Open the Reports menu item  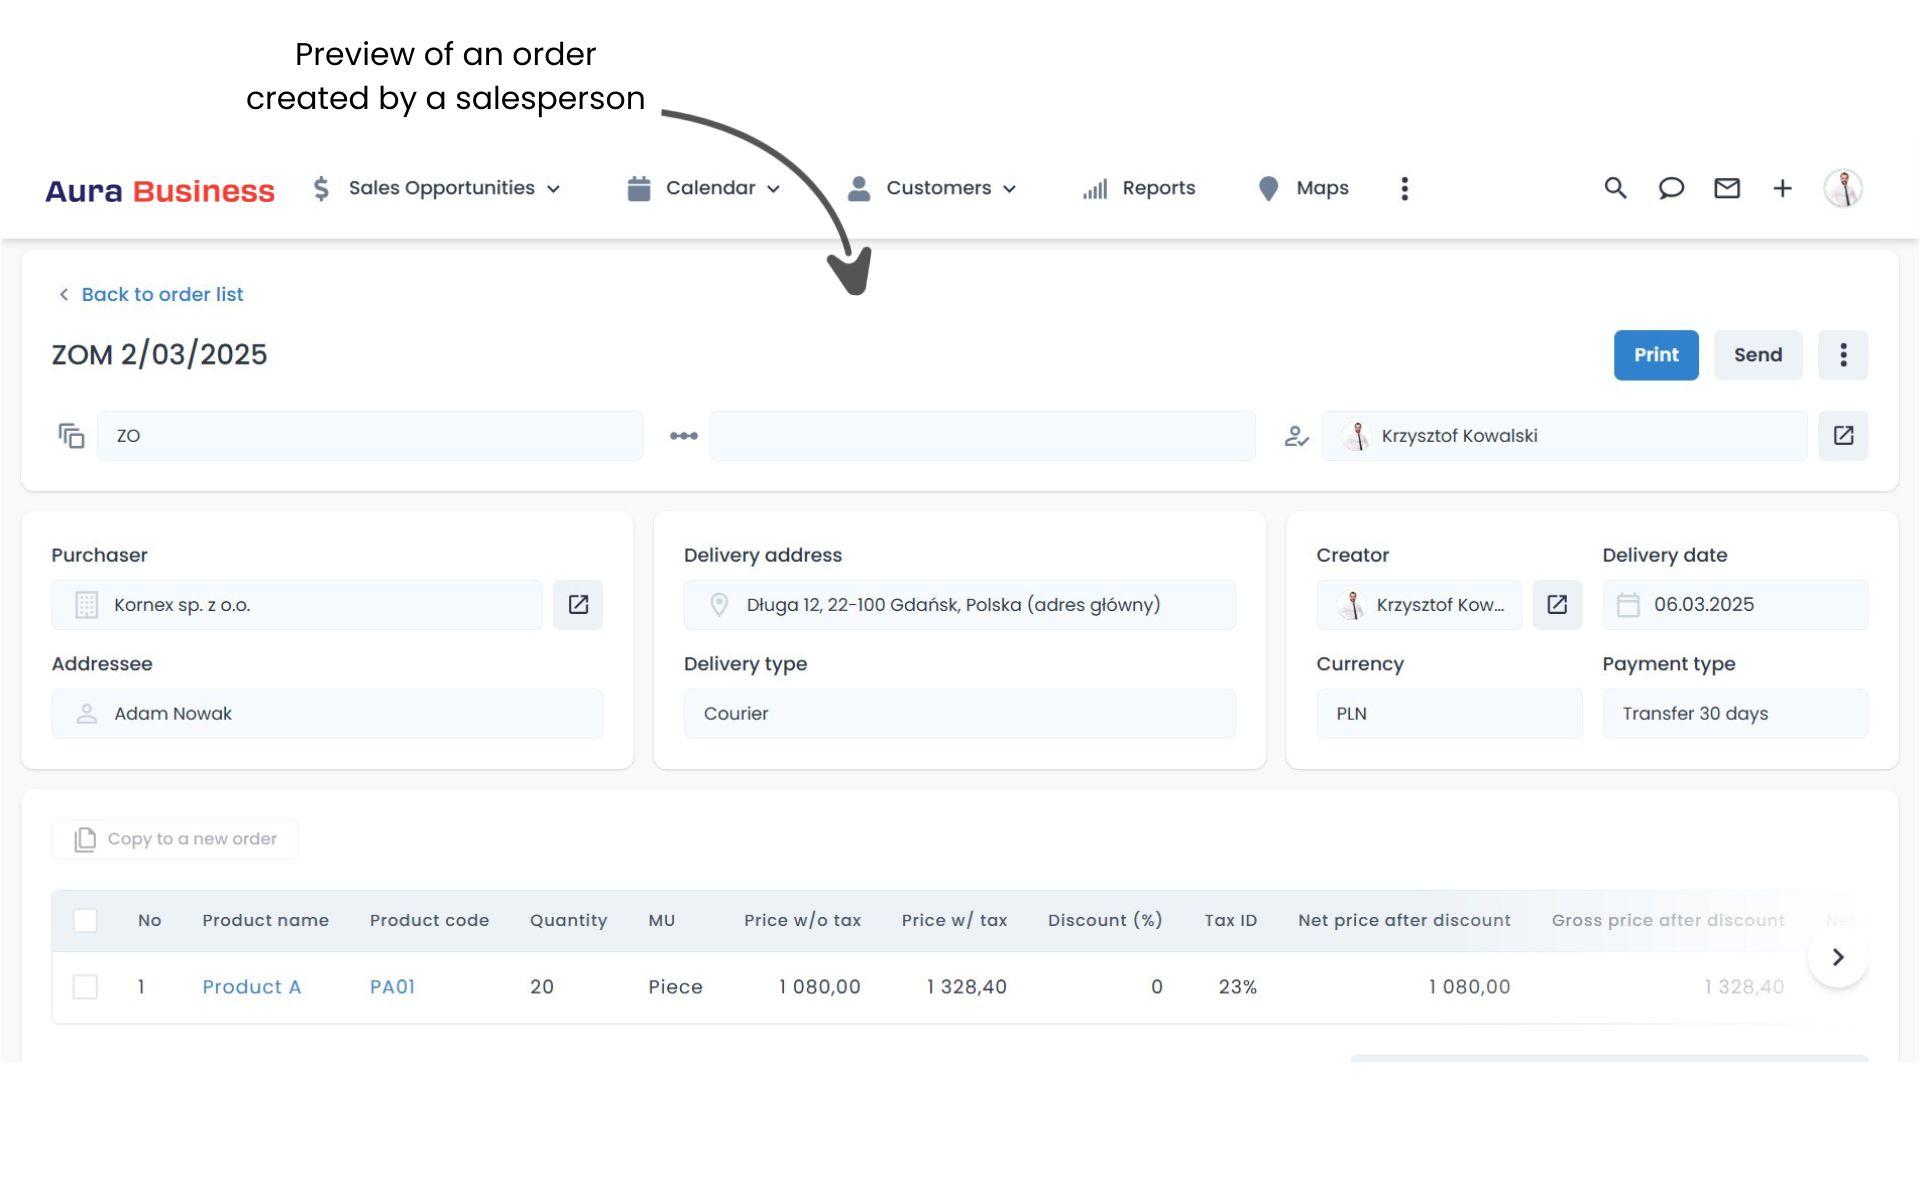1158,188
